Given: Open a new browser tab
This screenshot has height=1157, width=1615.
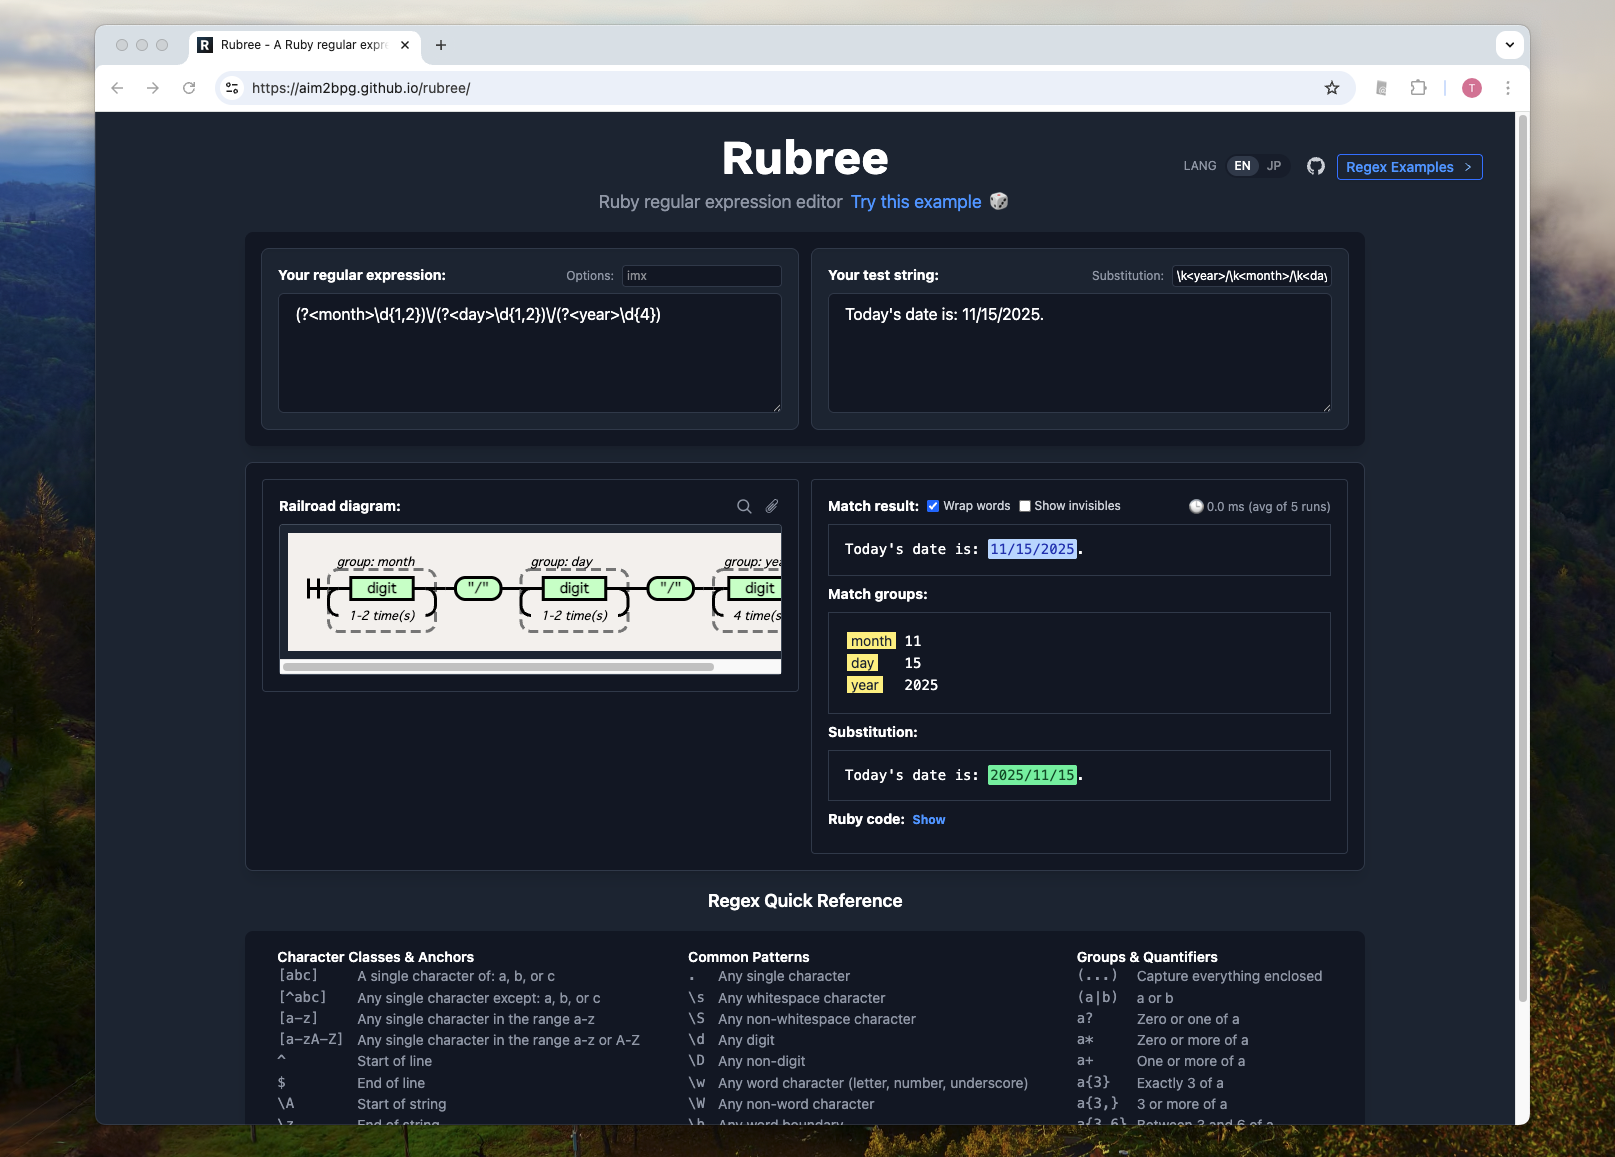Looking at the screenshot, I should [441, 45].
